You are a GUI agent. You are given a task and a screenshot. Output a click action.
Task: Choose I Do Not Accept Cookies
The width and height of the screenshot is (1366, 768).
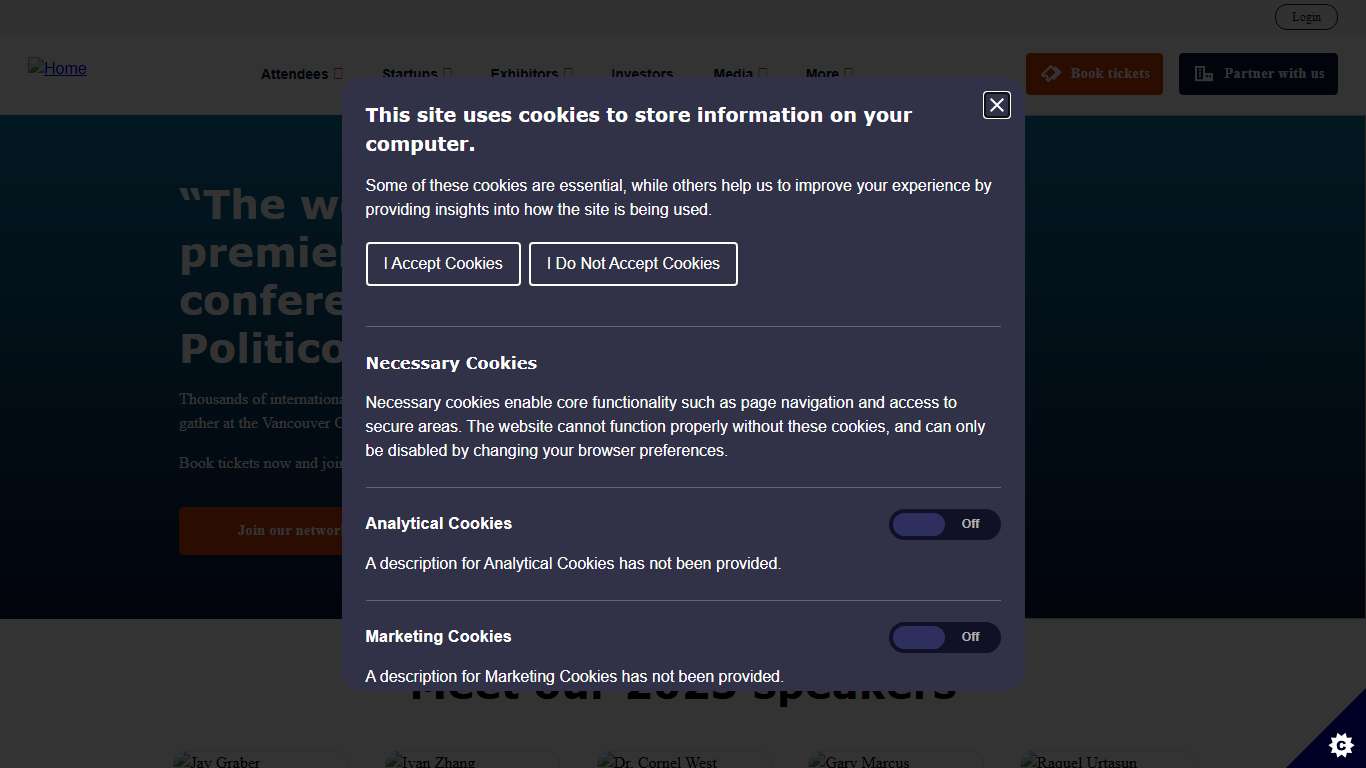click(x=633, y=264)
